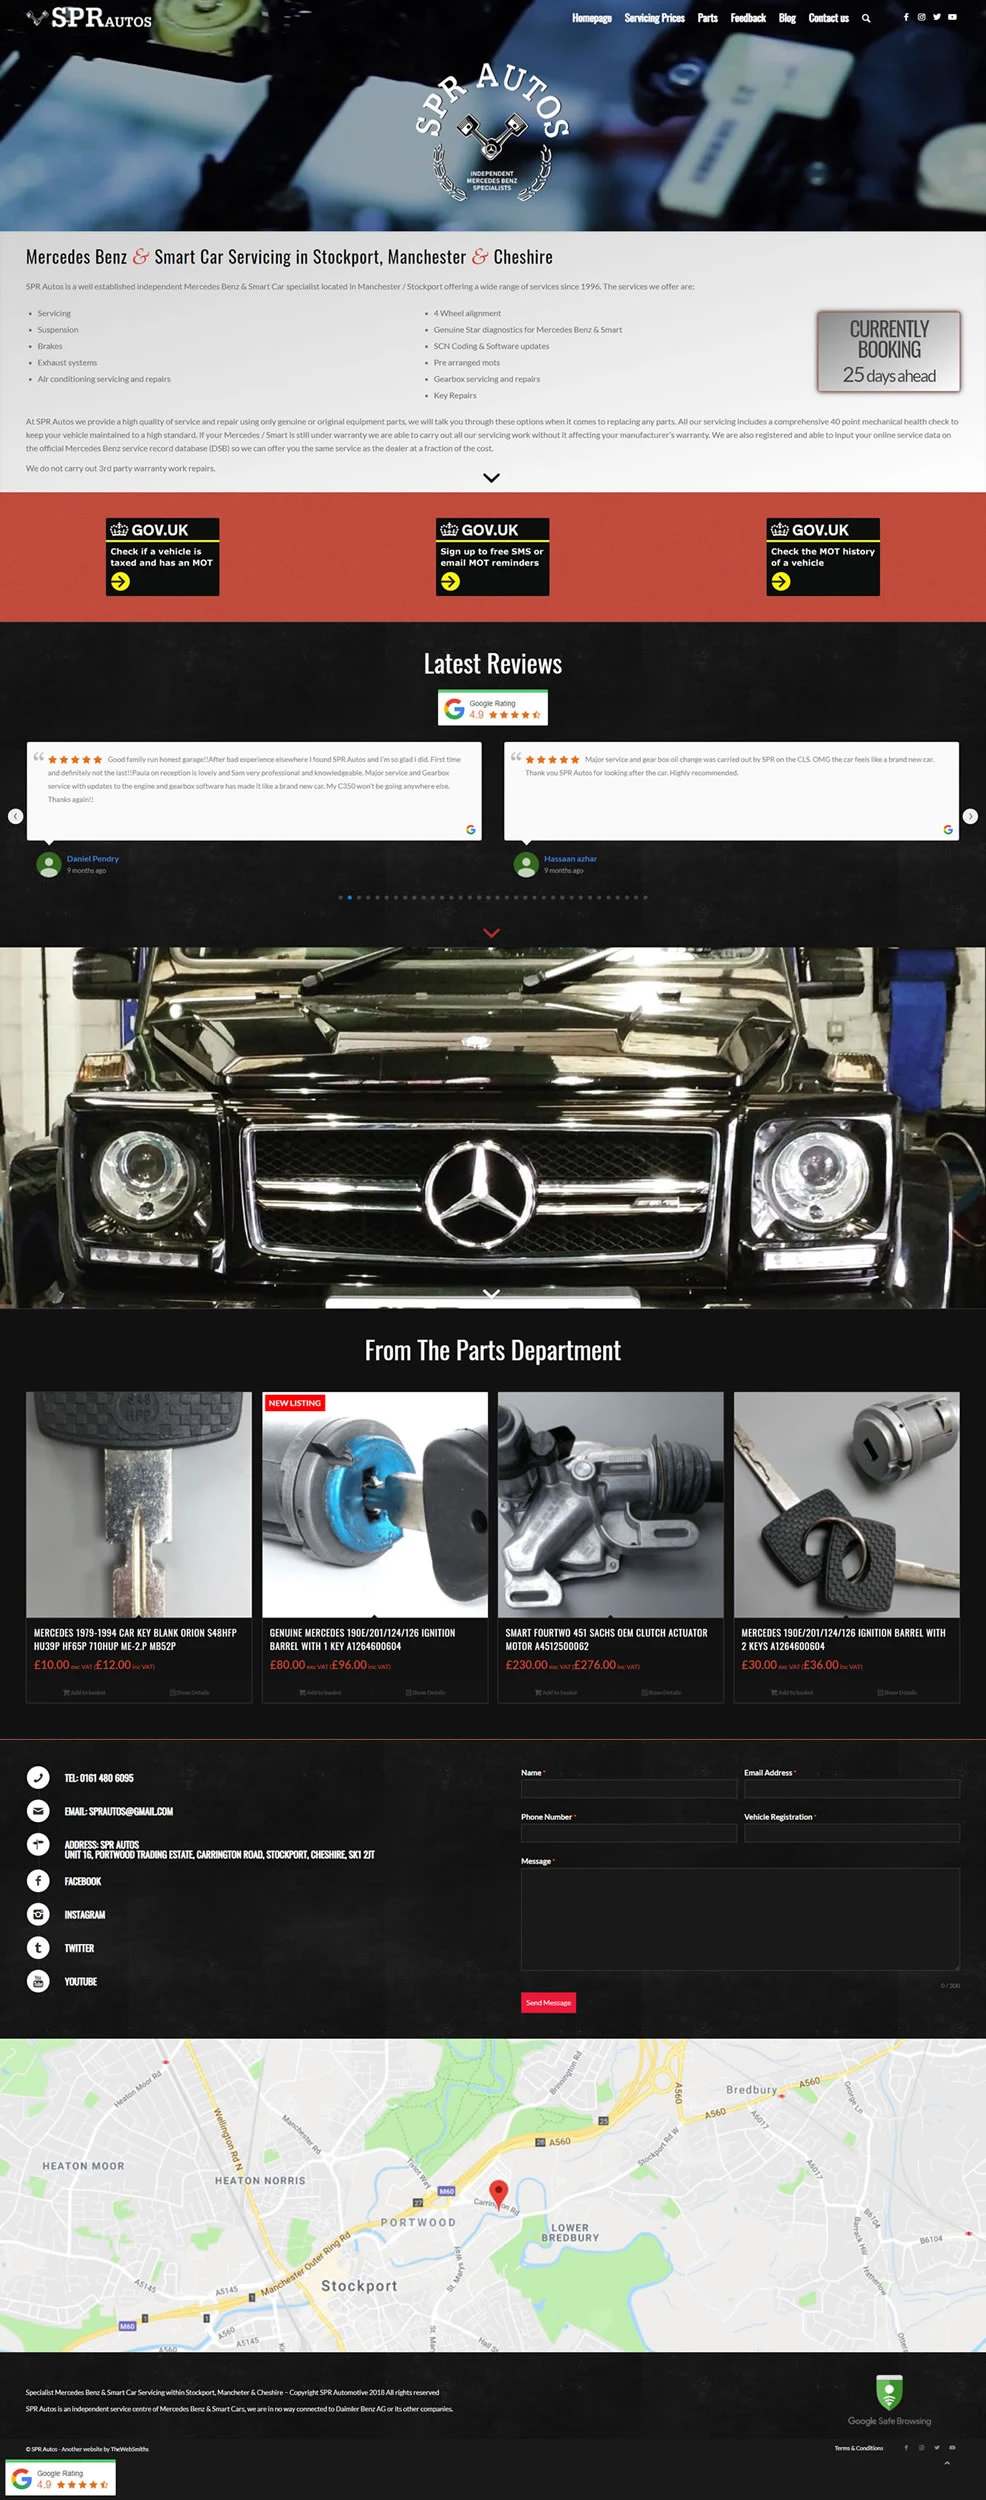Click the white down chevron on the Mercedes photo
Viewport: 986px width, 2500px height.
(x=491, y=1294)
